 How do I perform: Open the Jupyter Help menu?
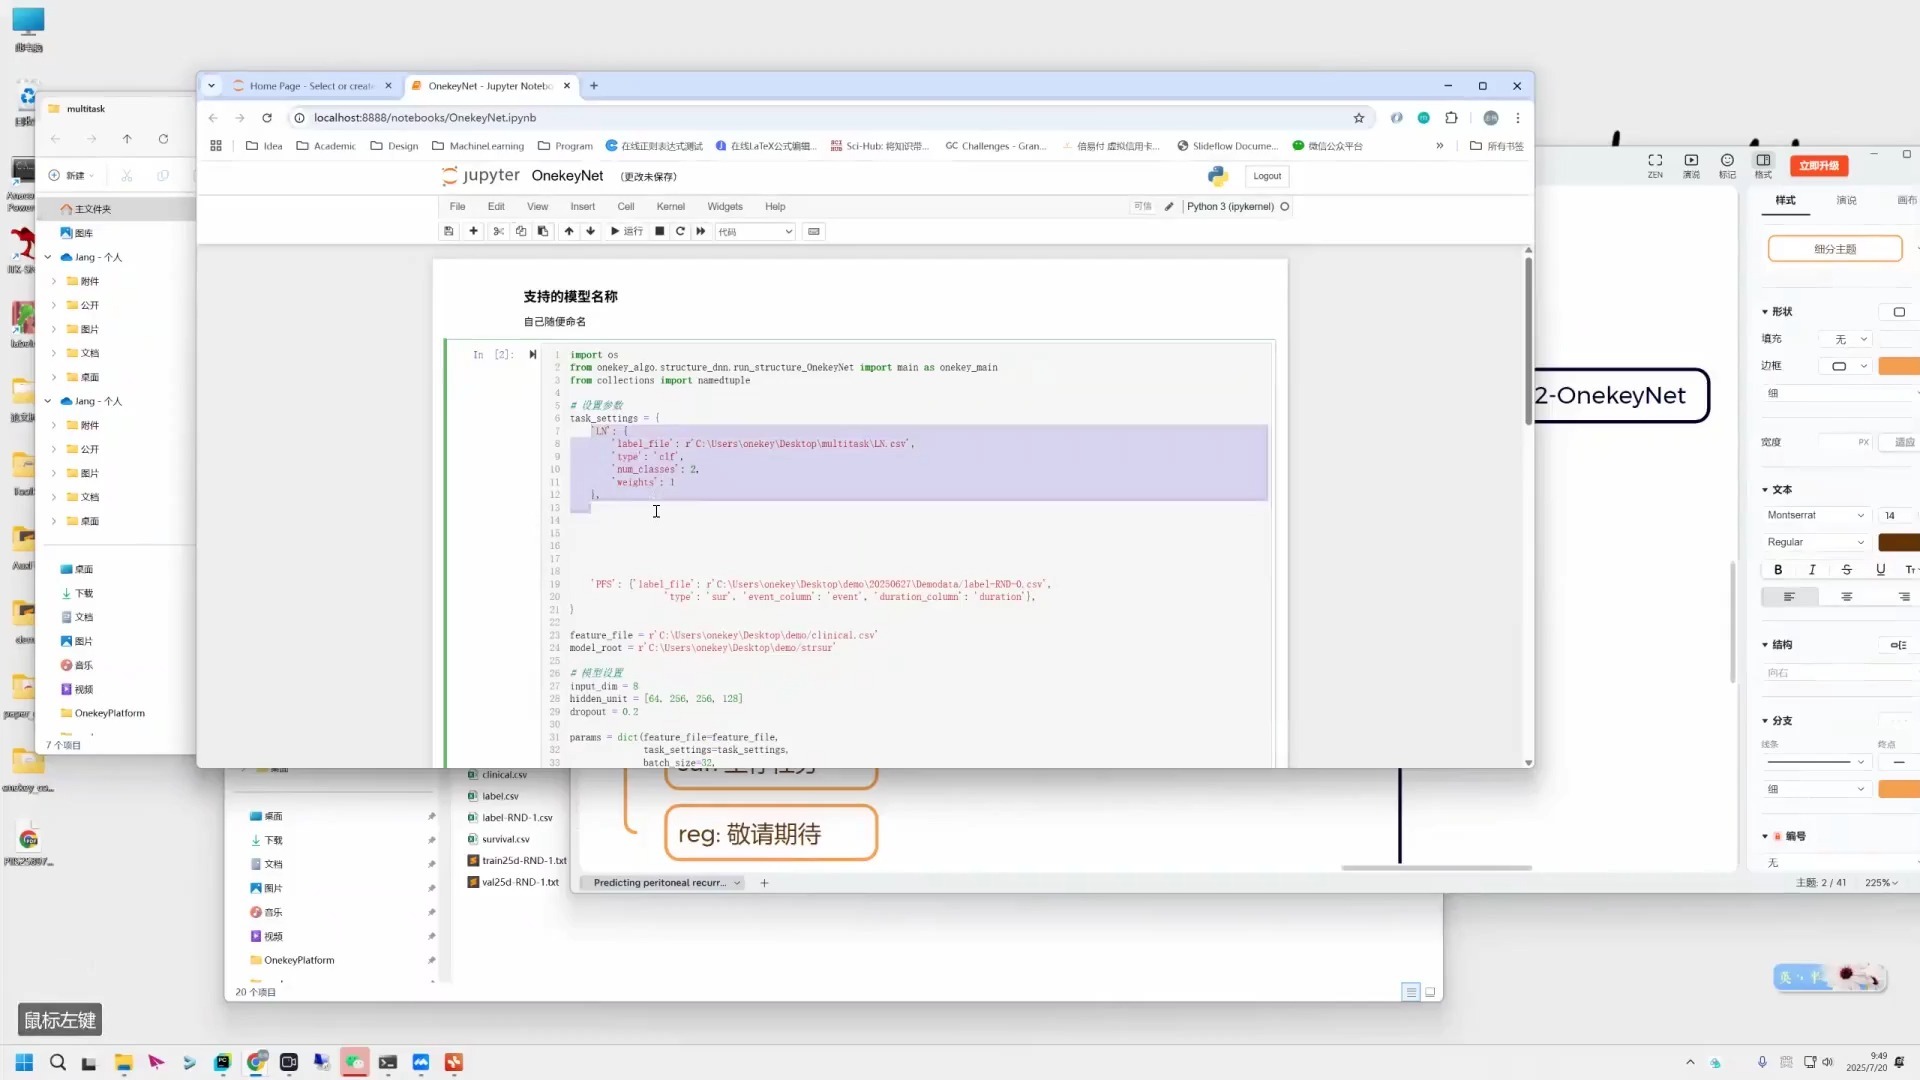click(775, 207)
